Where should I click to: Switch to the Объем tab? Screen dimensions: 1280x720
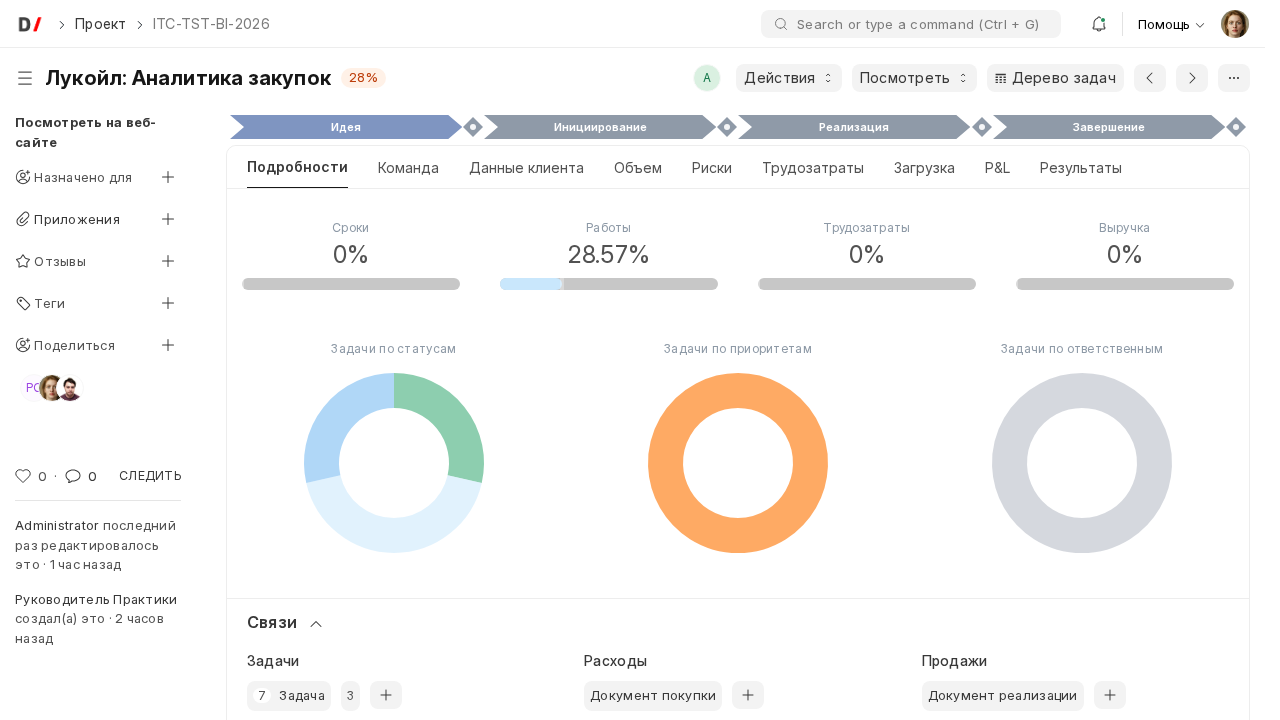[x=638, y=168]
